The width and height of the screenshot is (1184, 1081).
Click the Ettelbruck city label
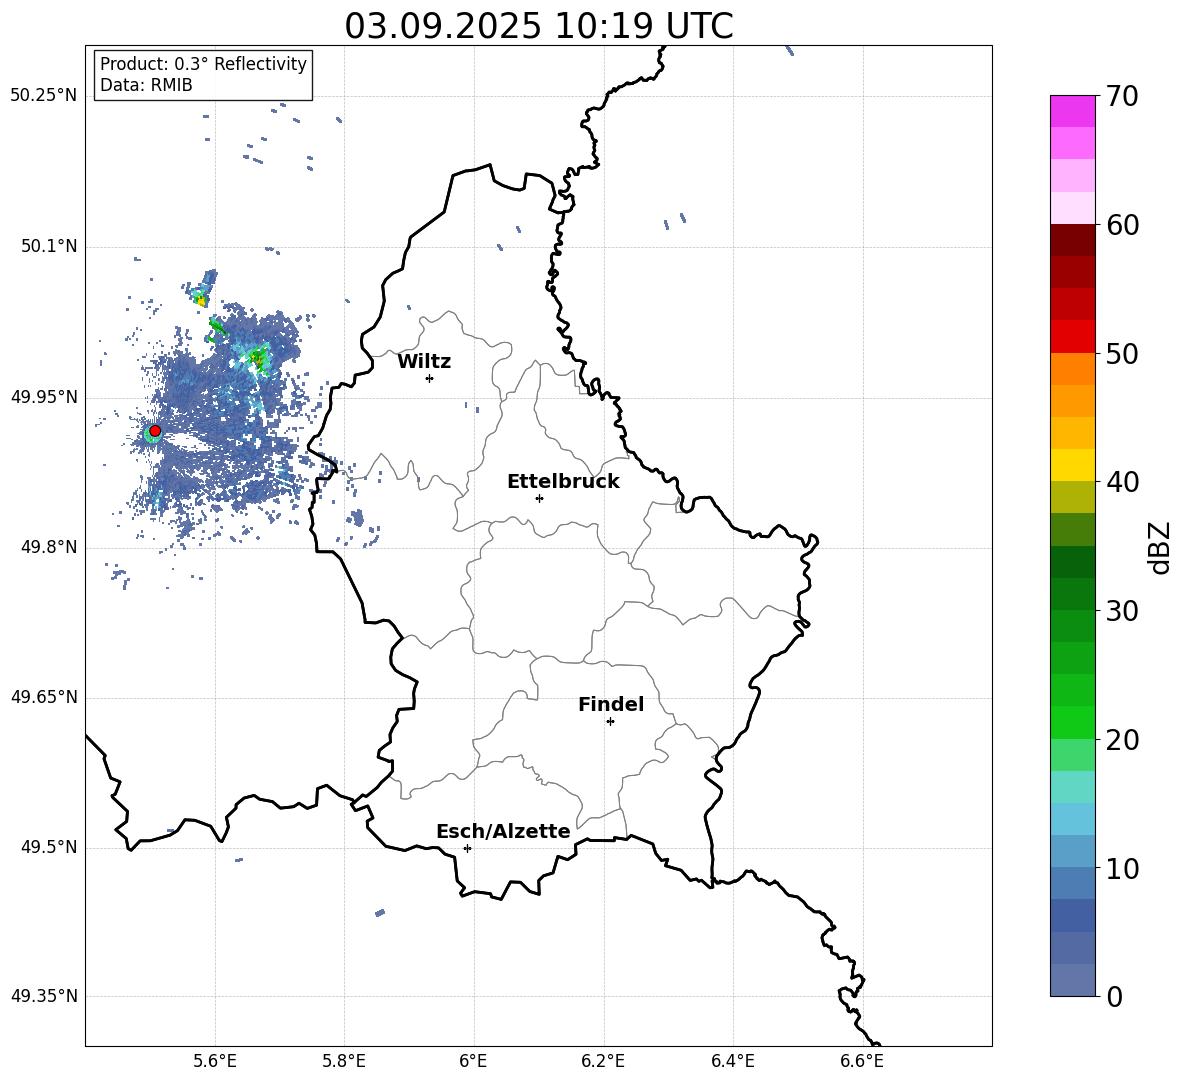pos(563,482)
